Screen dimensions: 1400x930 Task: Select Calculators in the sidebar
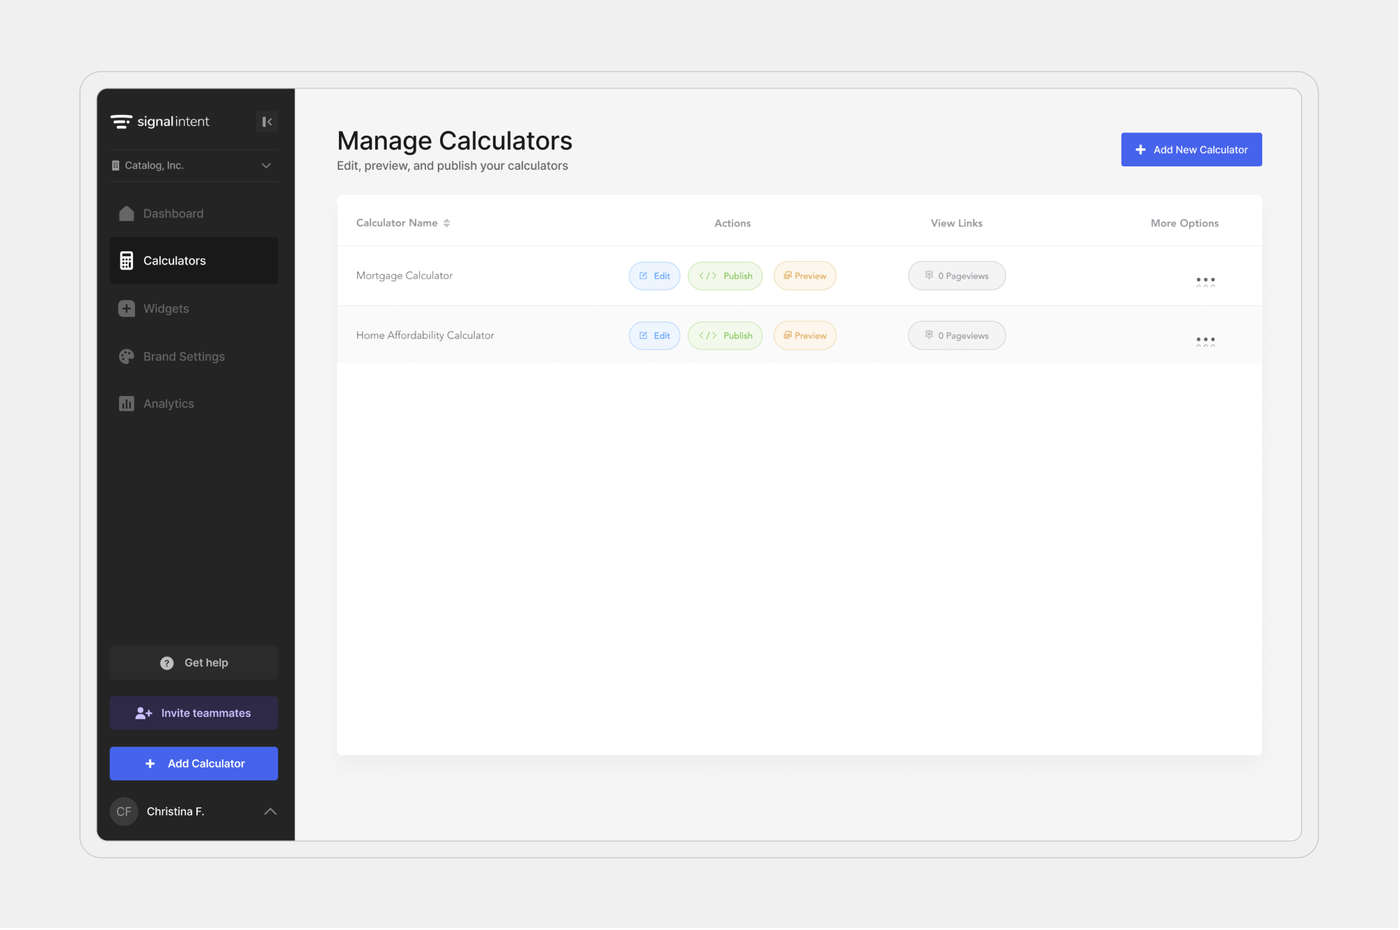click(x=194, y=261)
